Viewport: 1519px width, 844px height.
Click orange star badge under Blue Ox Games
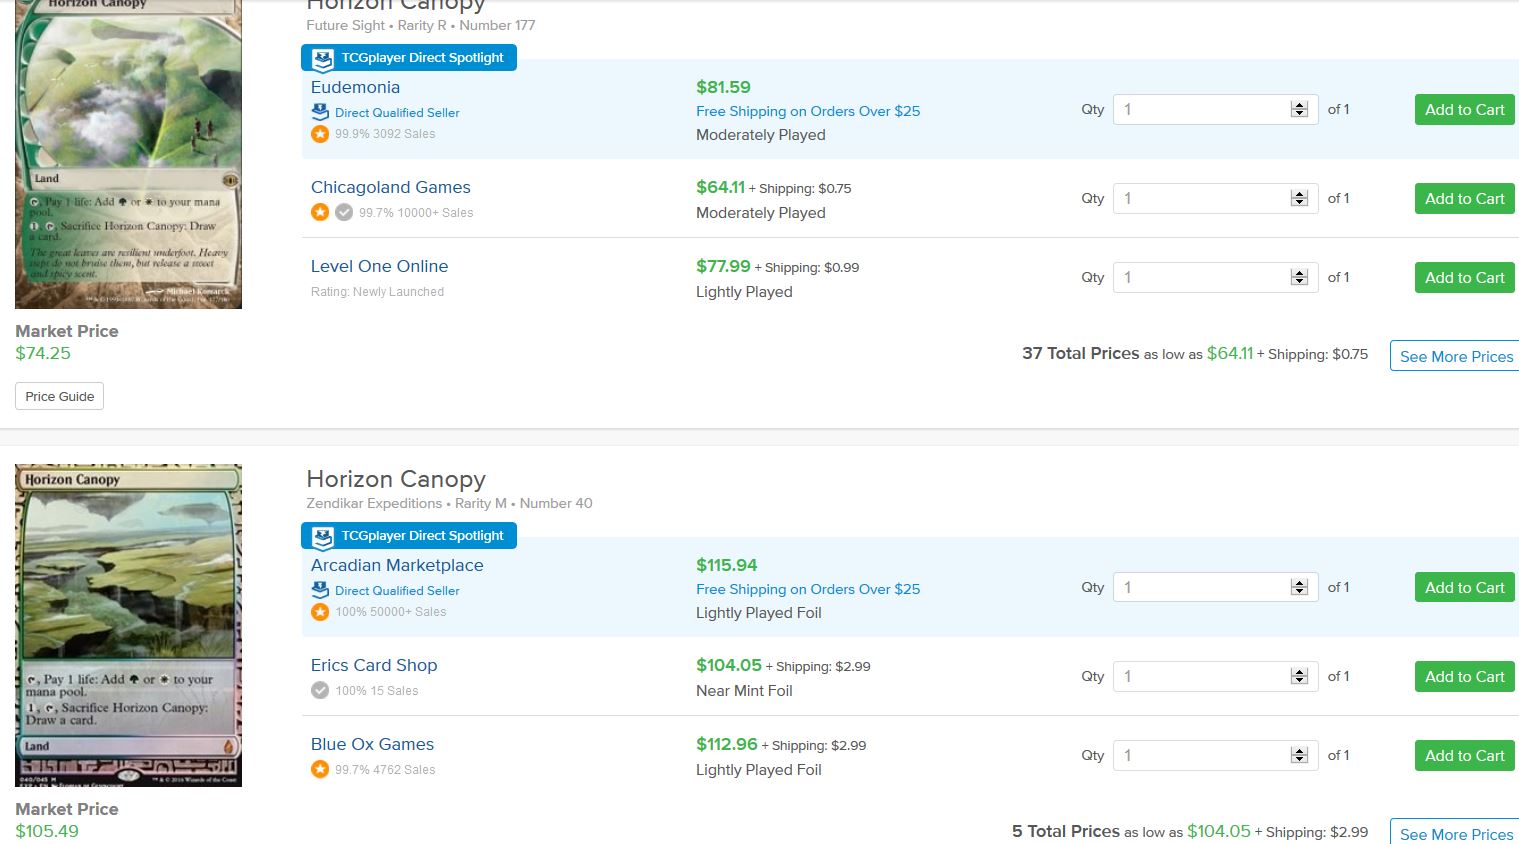[320, 770]
